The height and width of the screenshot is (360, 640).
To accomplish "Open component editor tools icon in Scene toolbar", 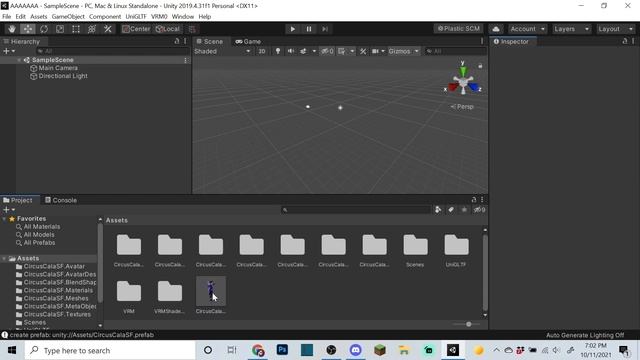I will (x=363, y=51).
